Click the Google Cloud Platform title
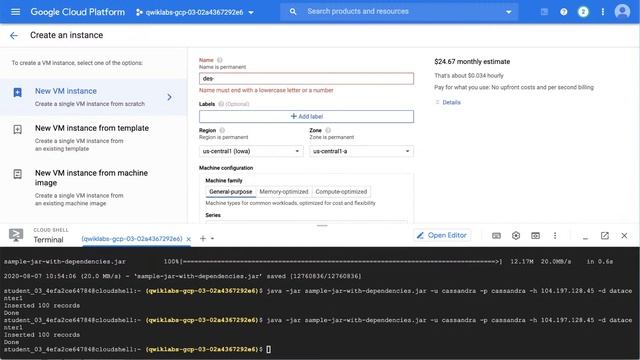Viewport: 640px width, 360px height. [x=78, y=12]
